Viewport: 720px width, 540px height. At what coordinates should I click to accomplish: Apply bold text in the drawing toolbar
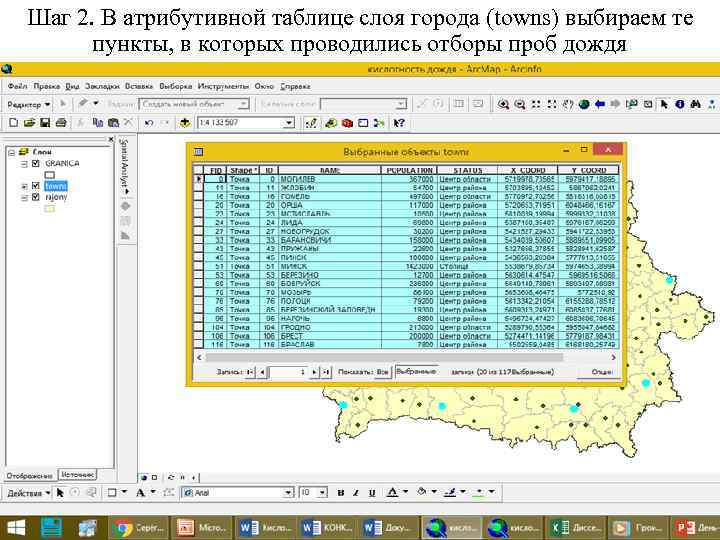[x=343, y=492]
